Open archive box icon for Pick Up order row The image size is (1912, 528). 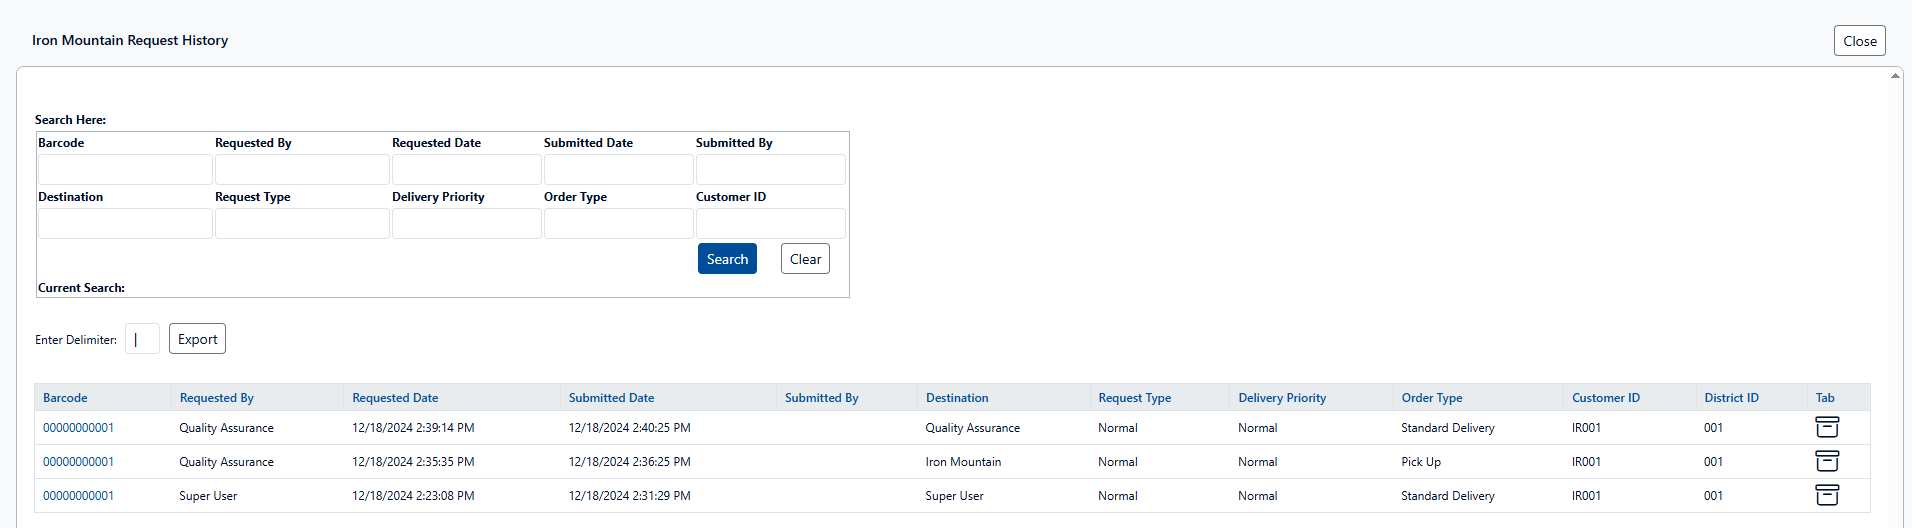(1826, 461)
